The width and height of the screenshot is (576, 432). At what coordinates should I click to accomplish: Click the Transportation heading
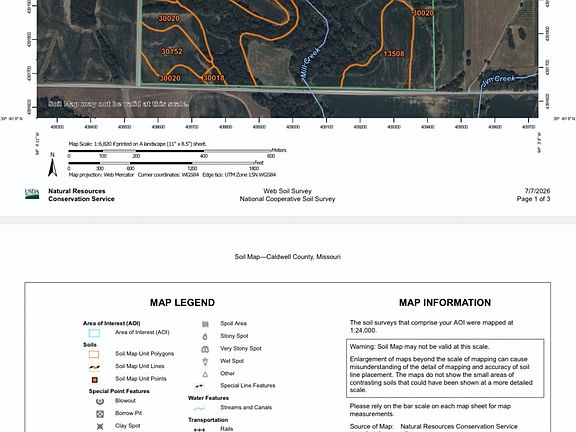208,420
